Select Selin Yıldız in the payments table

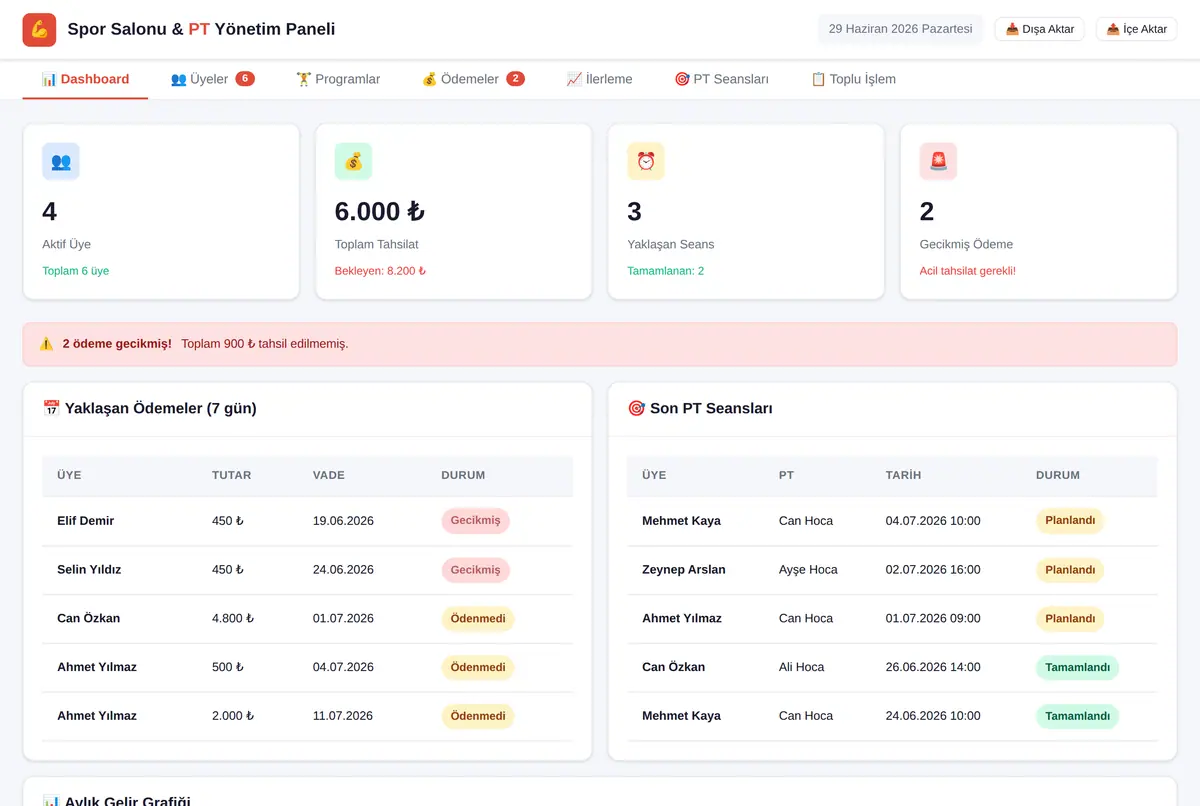(x=88, y=570)
